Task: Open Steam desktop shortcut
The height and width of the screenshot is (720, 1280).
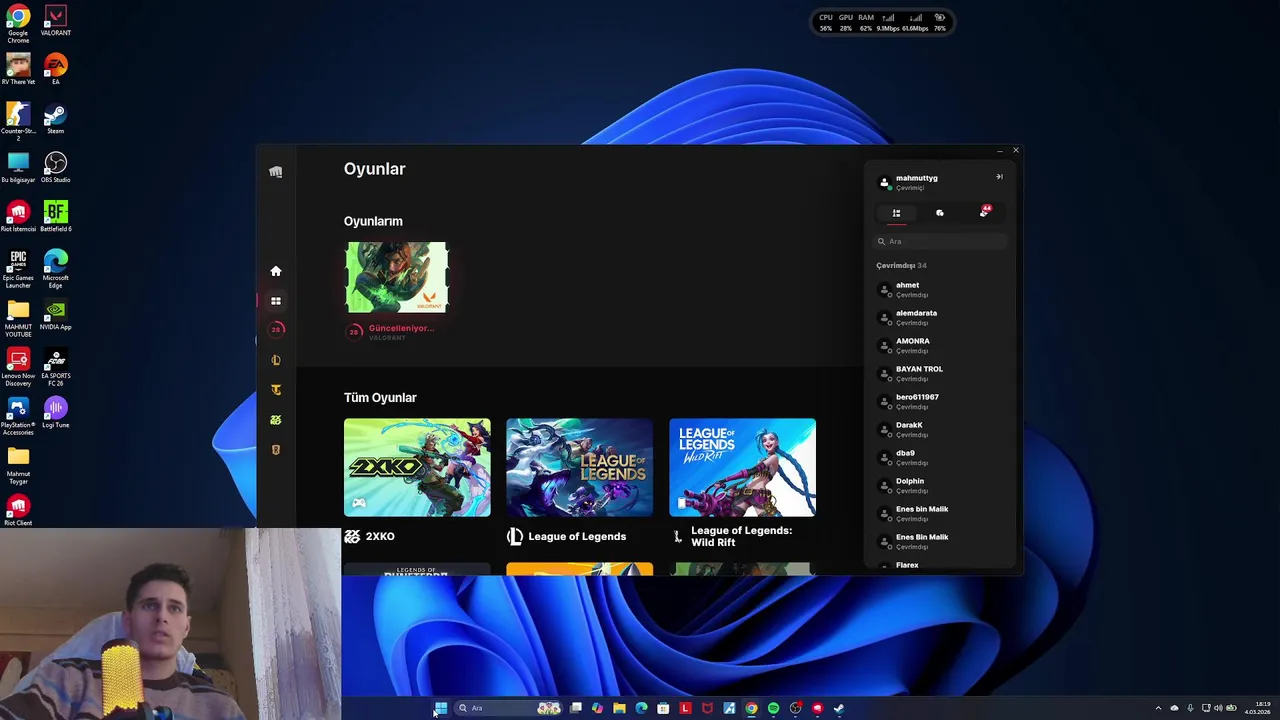Action: [x=55, y=119]
